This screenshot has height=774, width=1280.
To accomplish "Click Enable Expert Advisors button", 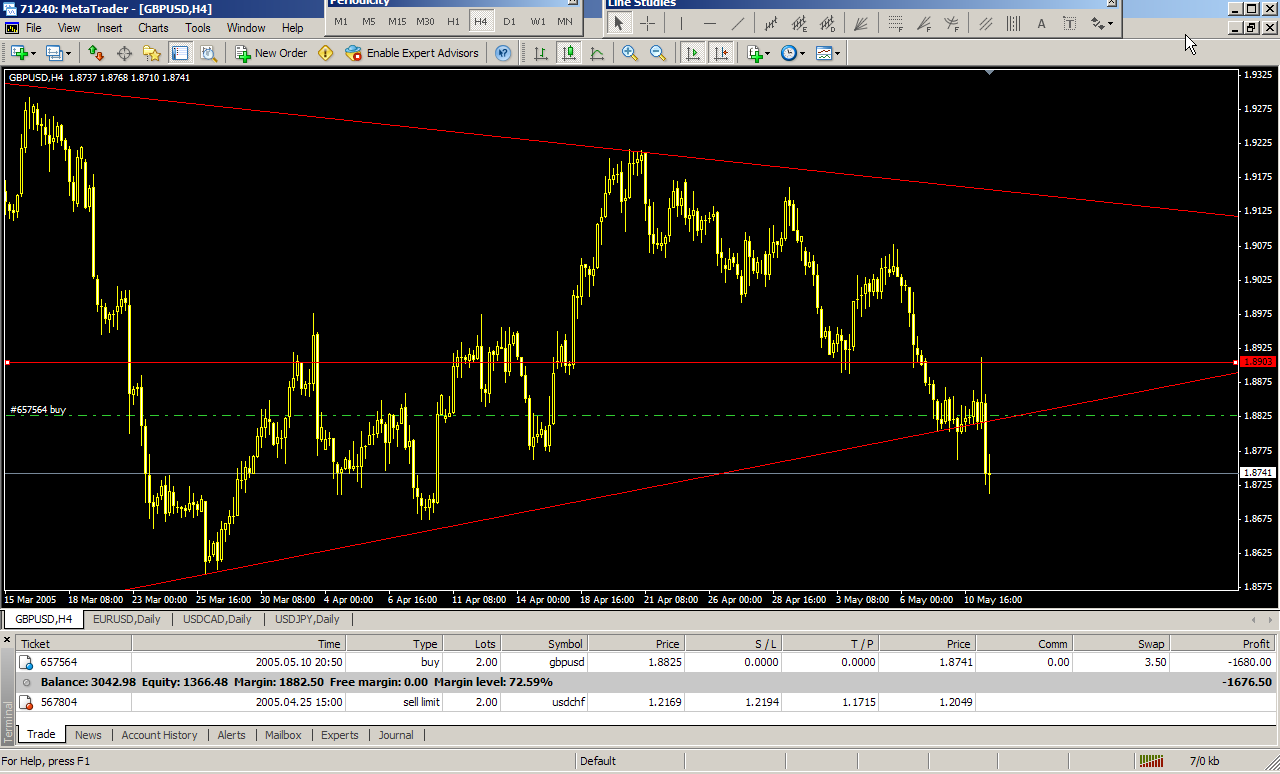I will (412, 53).
